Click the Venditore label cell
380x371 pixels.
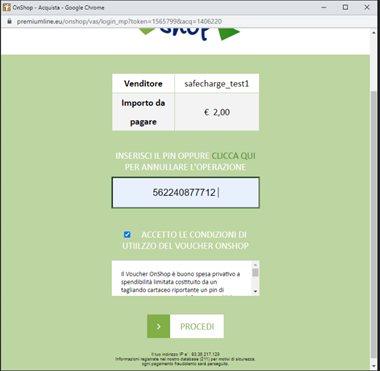click(143, 83)
